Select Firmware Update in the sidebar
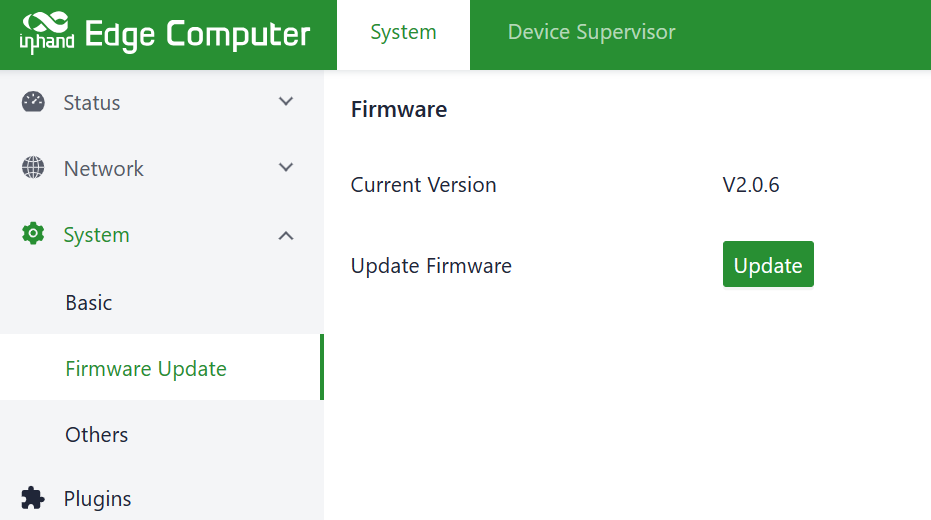This screenshot has width=931, height=520. point(146,369)
